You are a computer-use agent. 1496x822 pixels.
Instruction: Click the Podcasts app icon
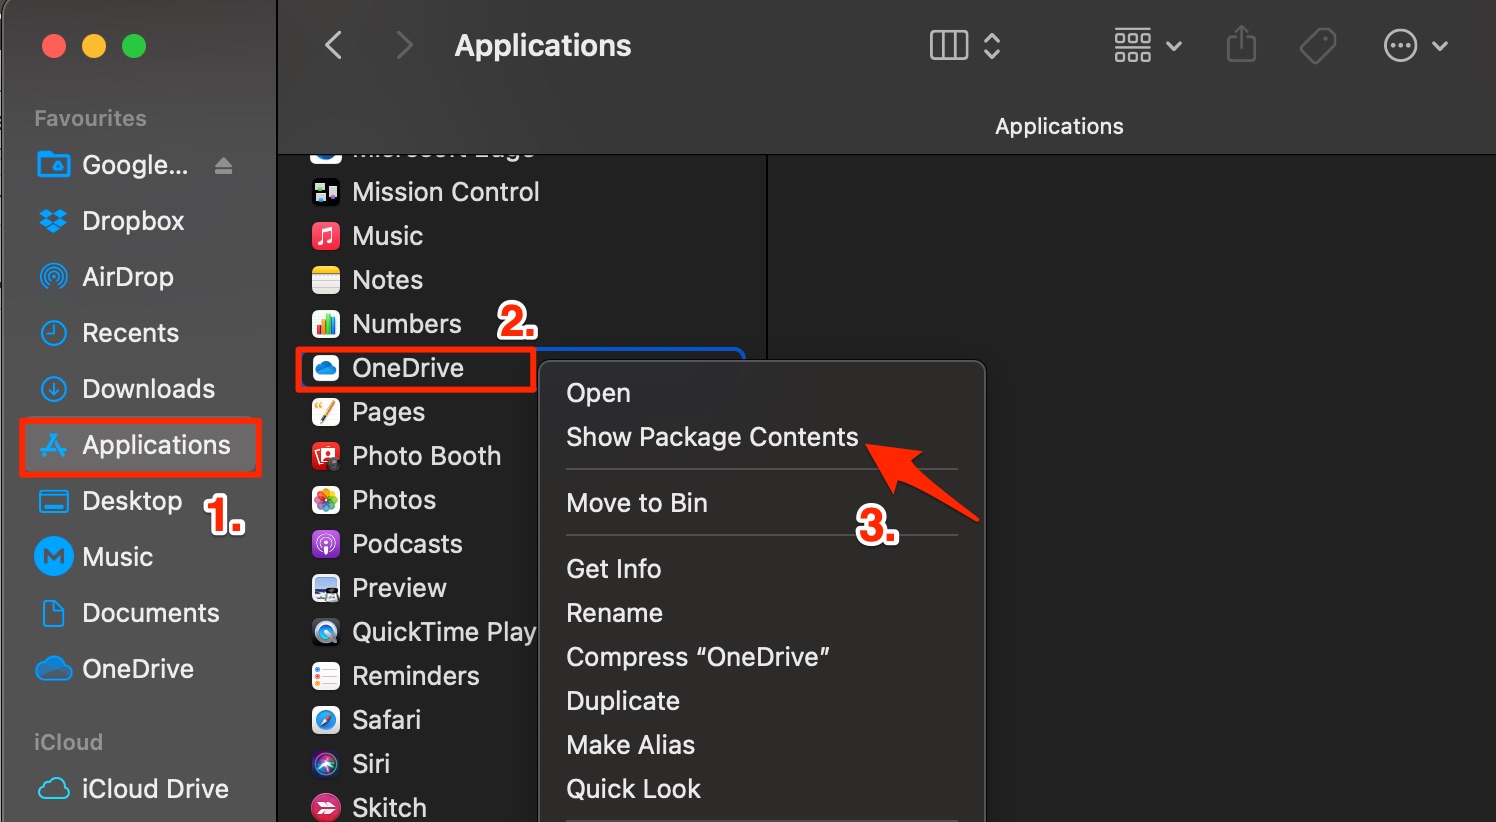tap(326, 544)
